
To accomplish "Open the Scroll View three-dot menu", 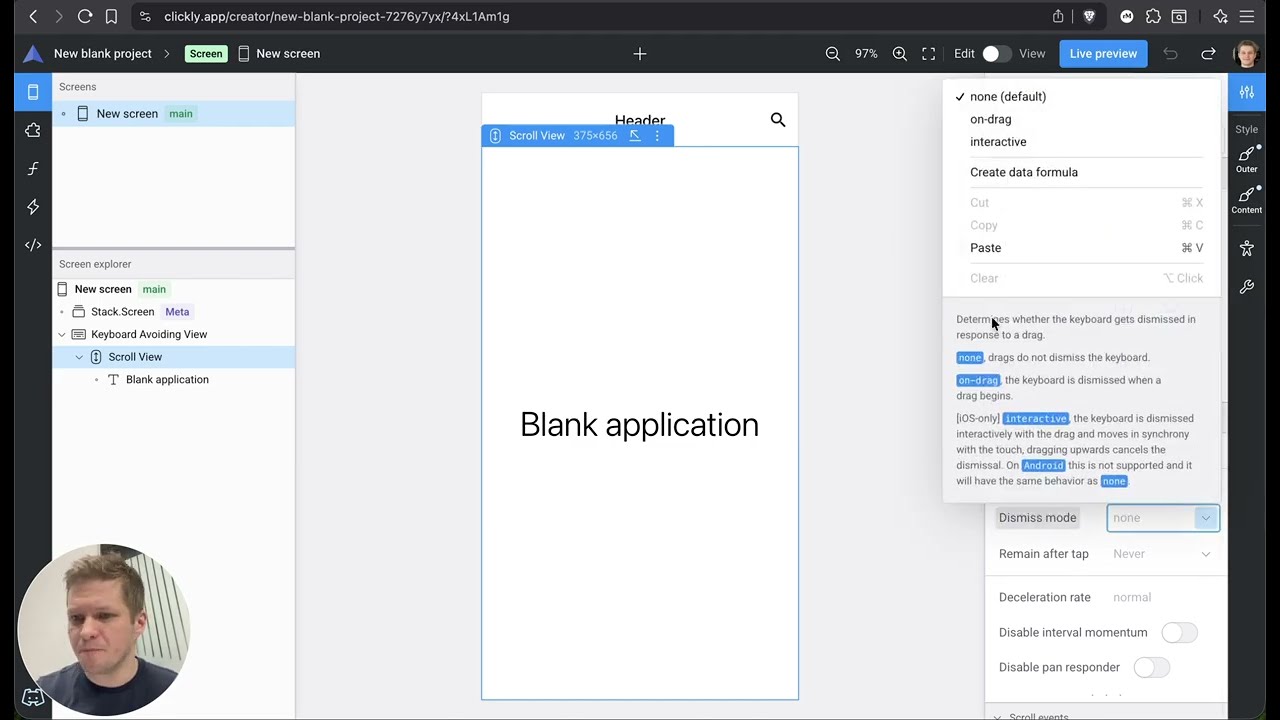I will pos(657,136).
